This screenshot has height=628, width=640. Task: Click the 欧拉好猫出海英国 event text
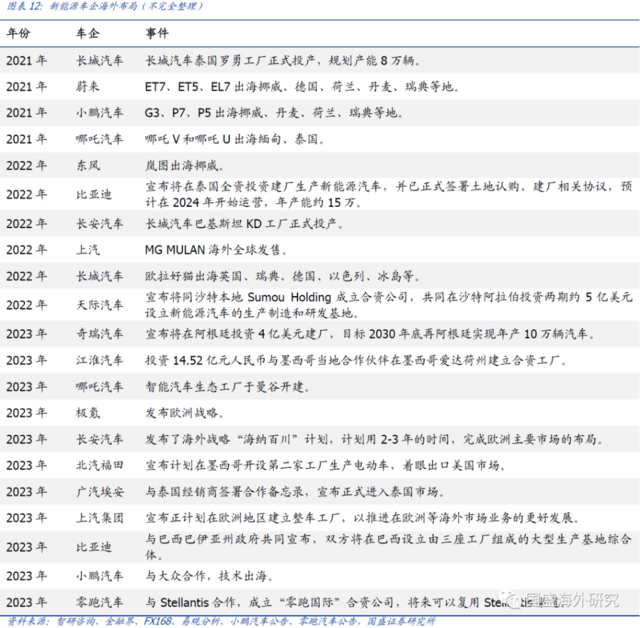click(282, 276)
